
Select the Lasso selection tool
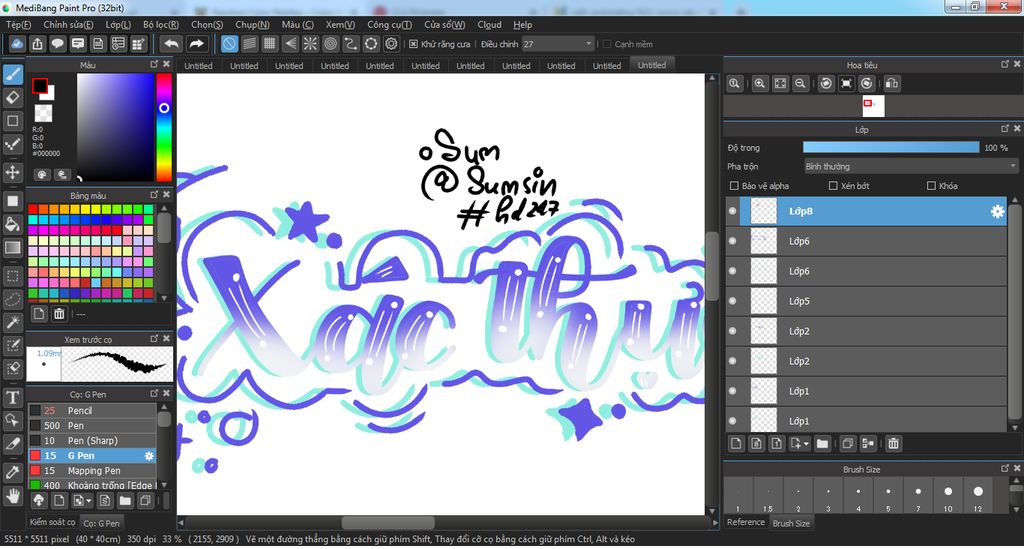tap(12, 299)
